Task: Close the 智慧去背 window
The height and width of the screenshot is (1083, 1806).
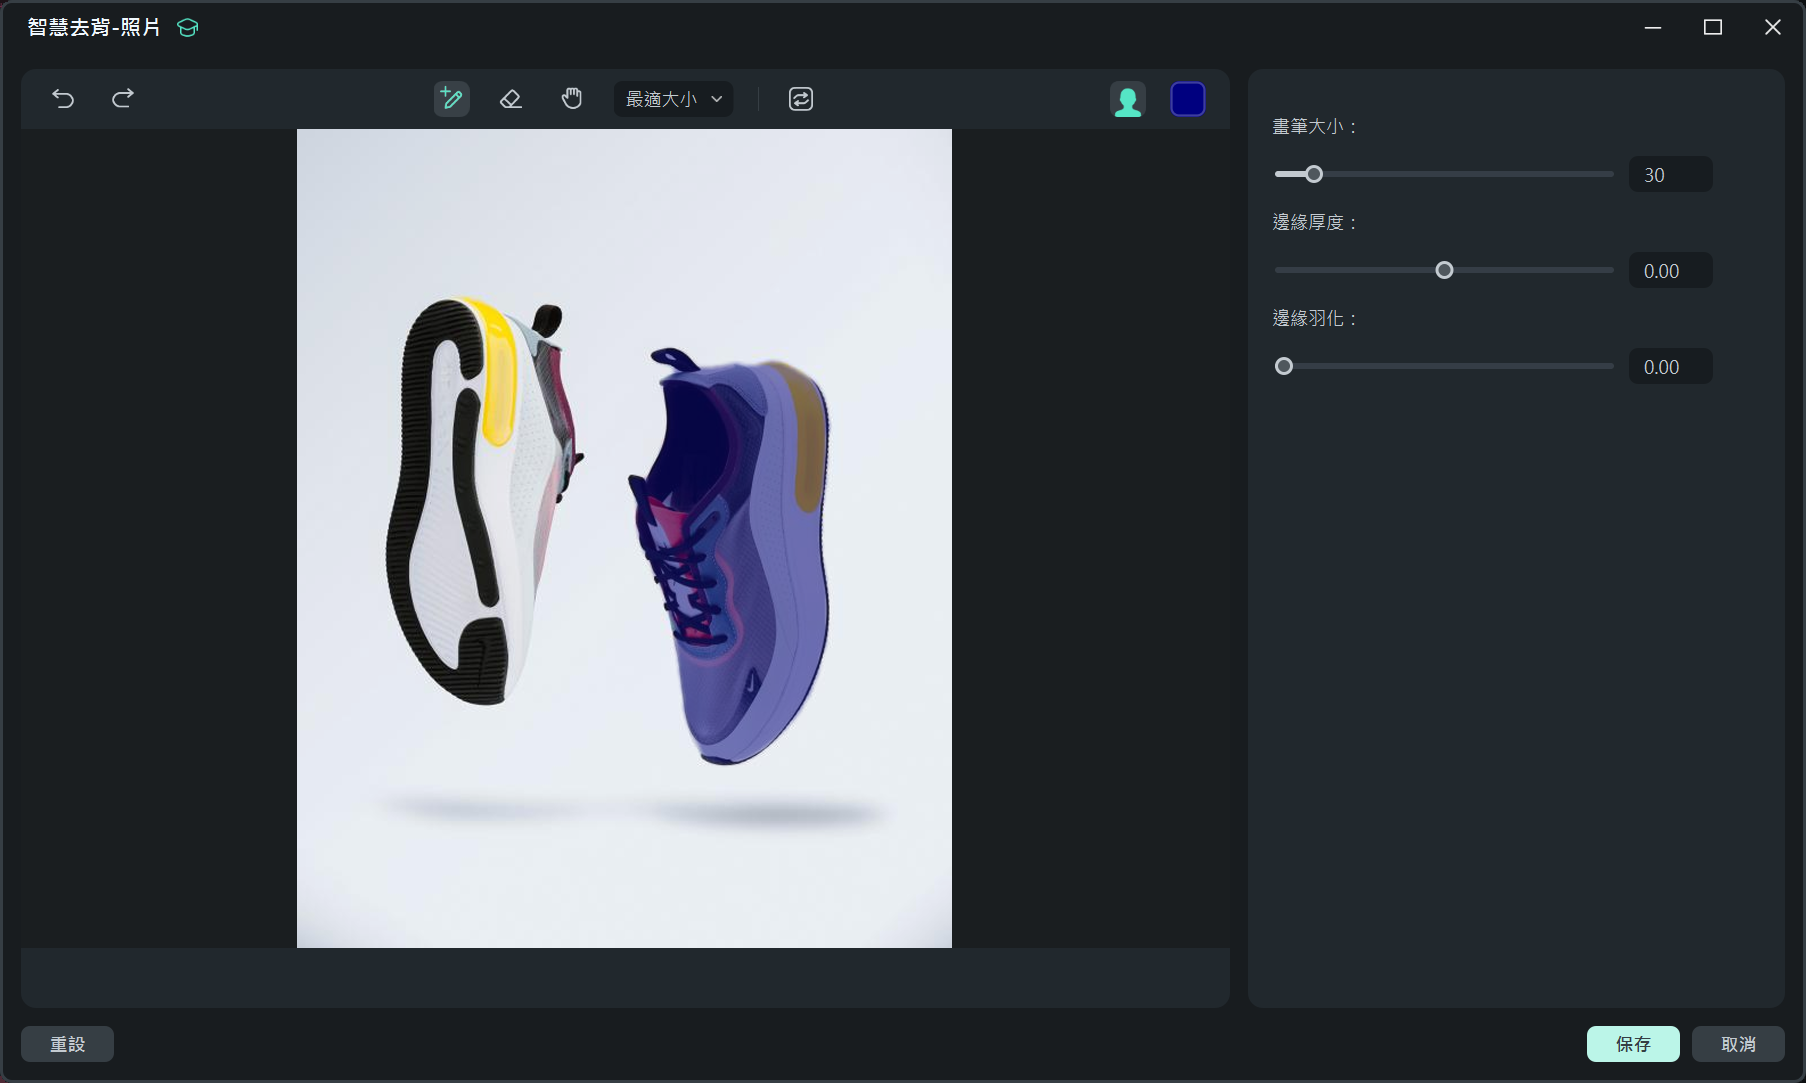Action: click(1773, 27)
